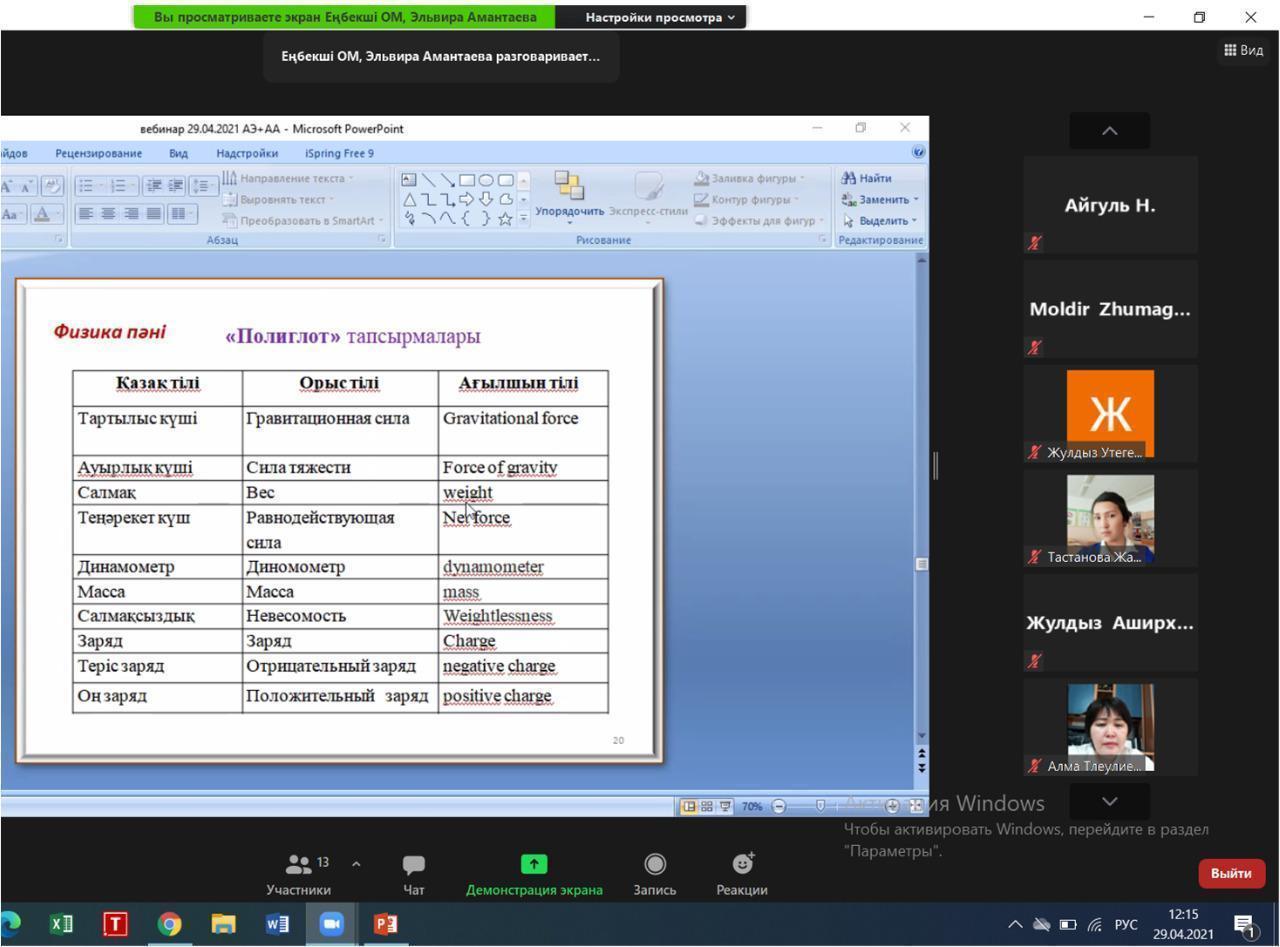Expand the caret next to Participants
This screenshot has height=947, width=1280.
(356, 863)
